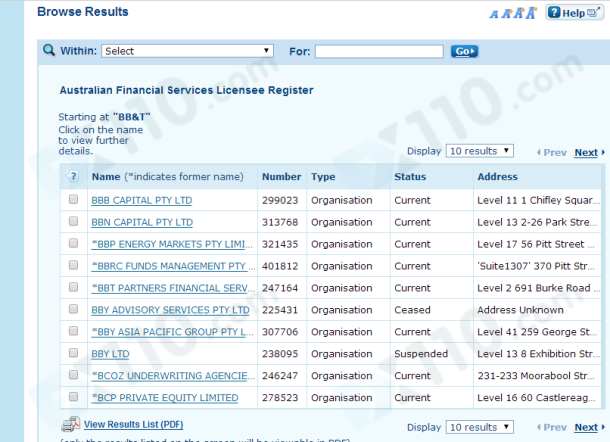This screenshot has height=442, width=610.
Task: Click the Go button
Action: pyautogui.click(x=465, y=51)
